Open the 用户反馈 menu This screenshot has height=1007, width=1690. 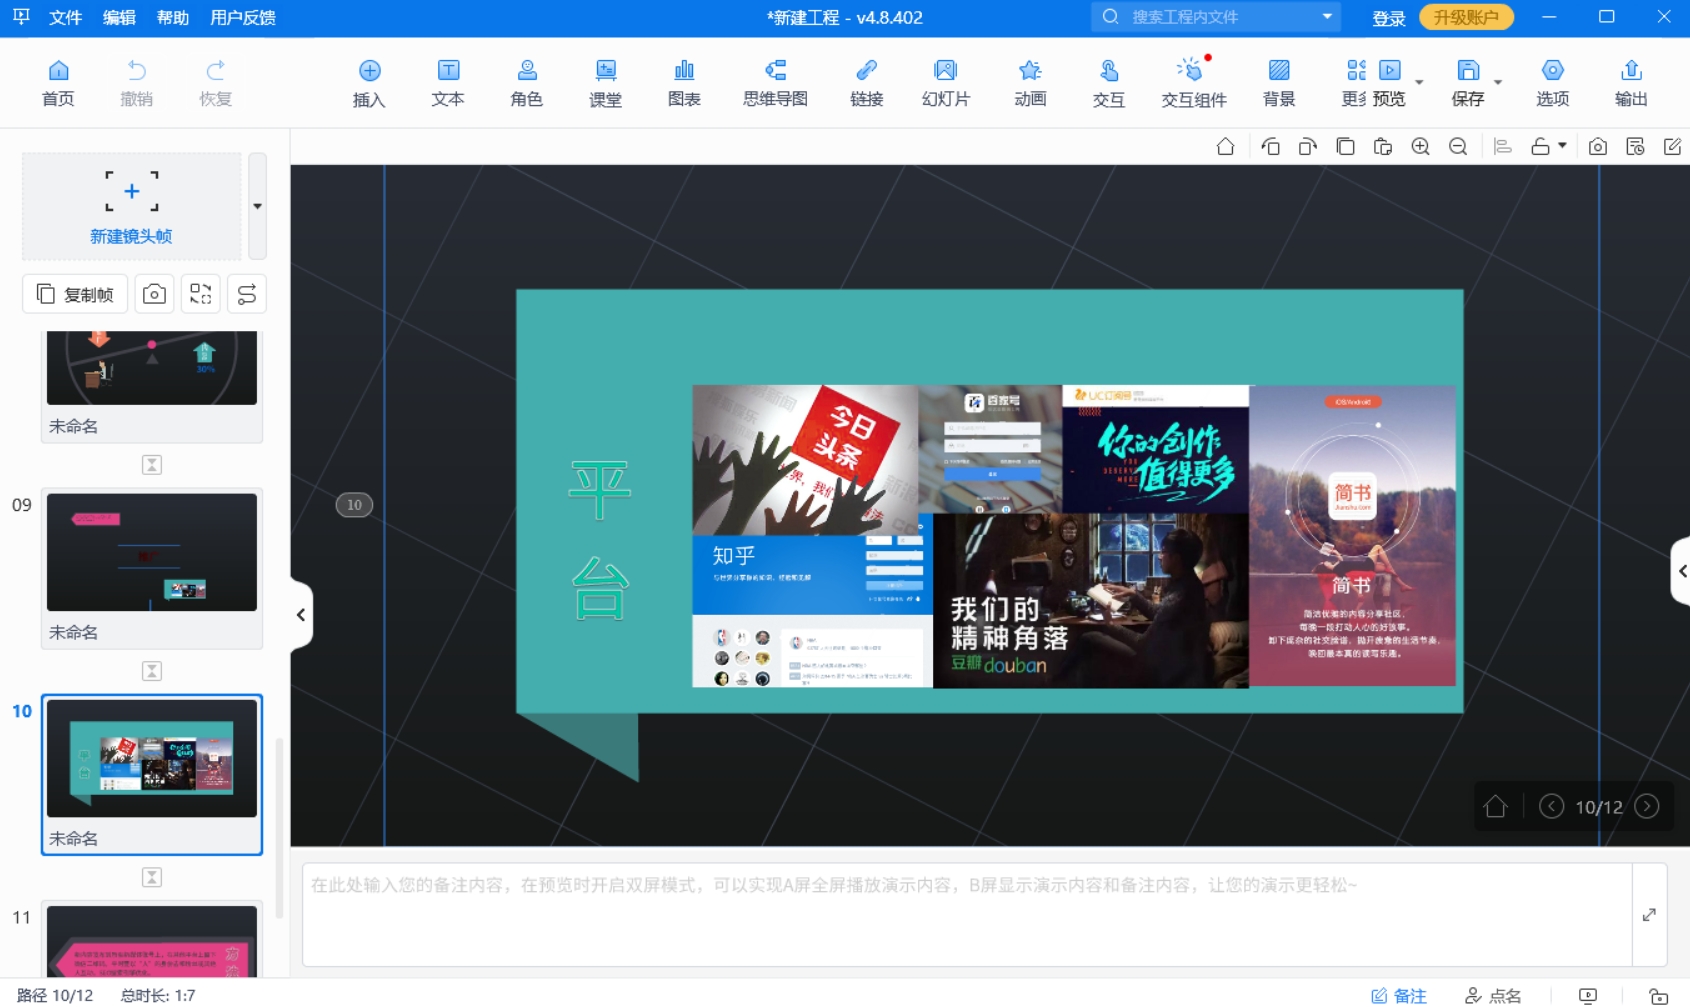point(243,18)
